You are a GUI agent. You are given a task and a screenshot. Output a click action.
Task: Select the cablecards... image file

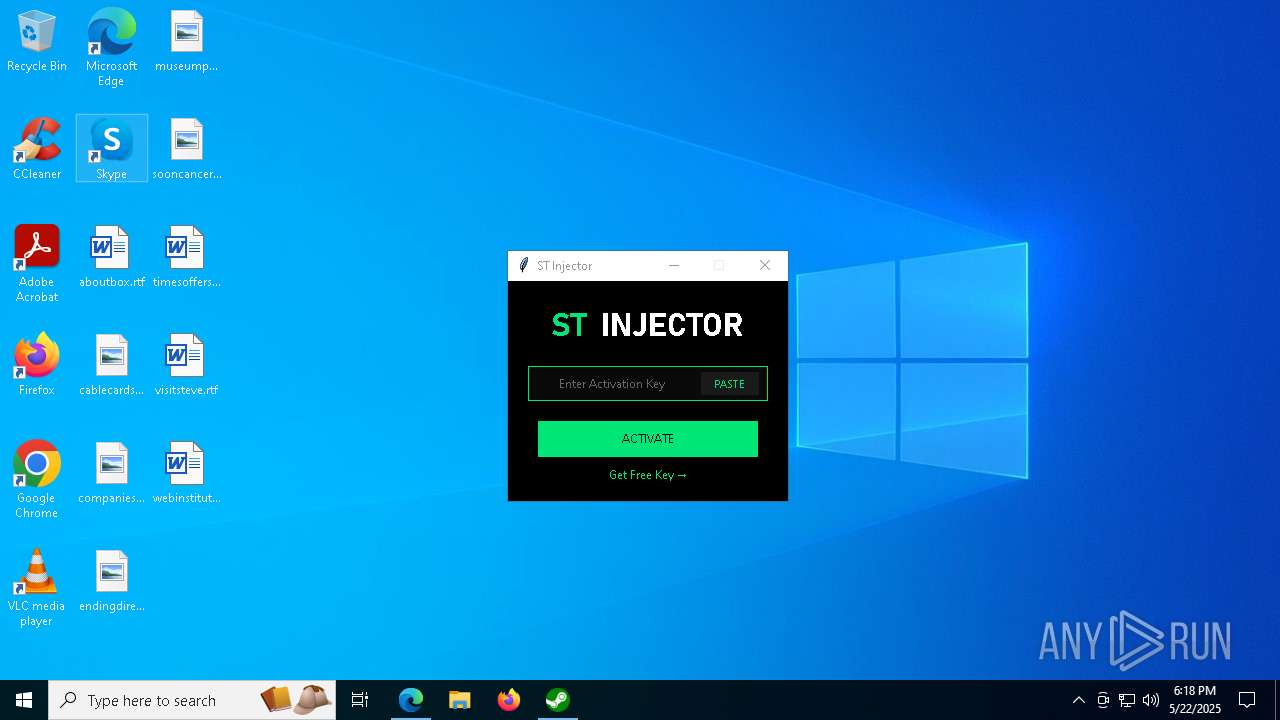coord(111,365)
